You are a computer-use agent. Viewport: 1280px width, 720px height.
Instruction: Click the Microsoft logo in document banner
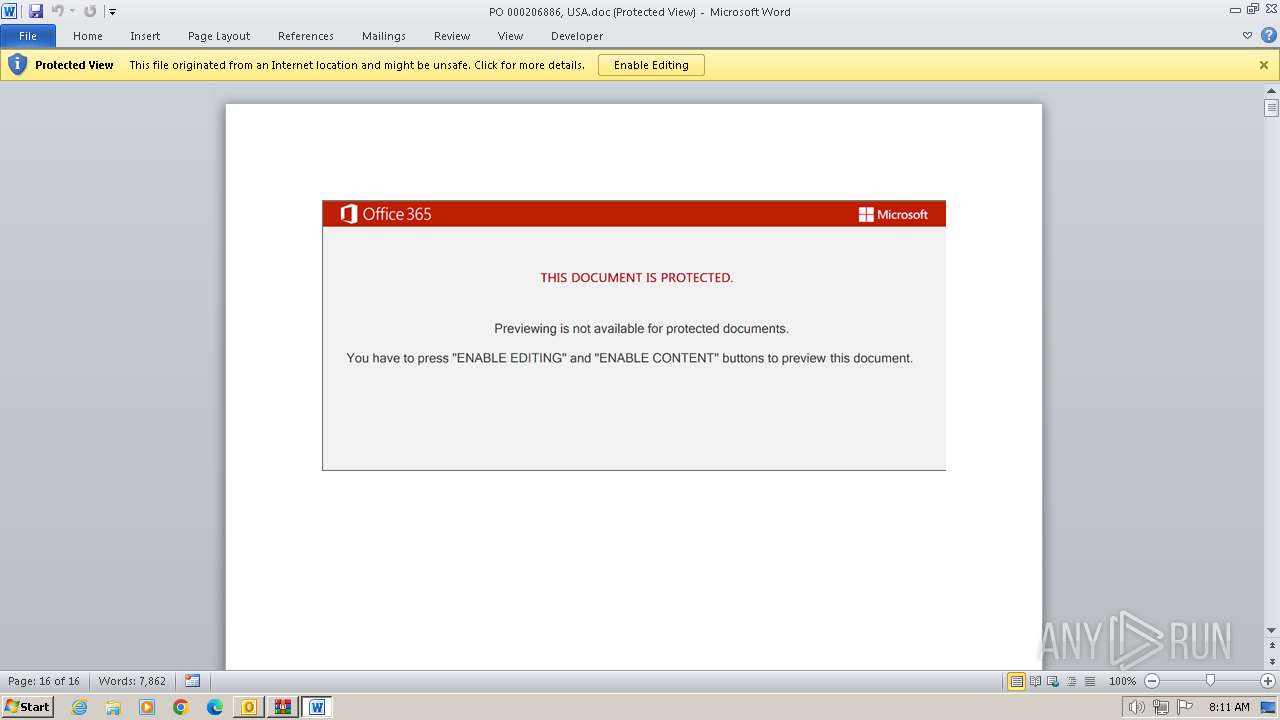[x=893, y=214]
